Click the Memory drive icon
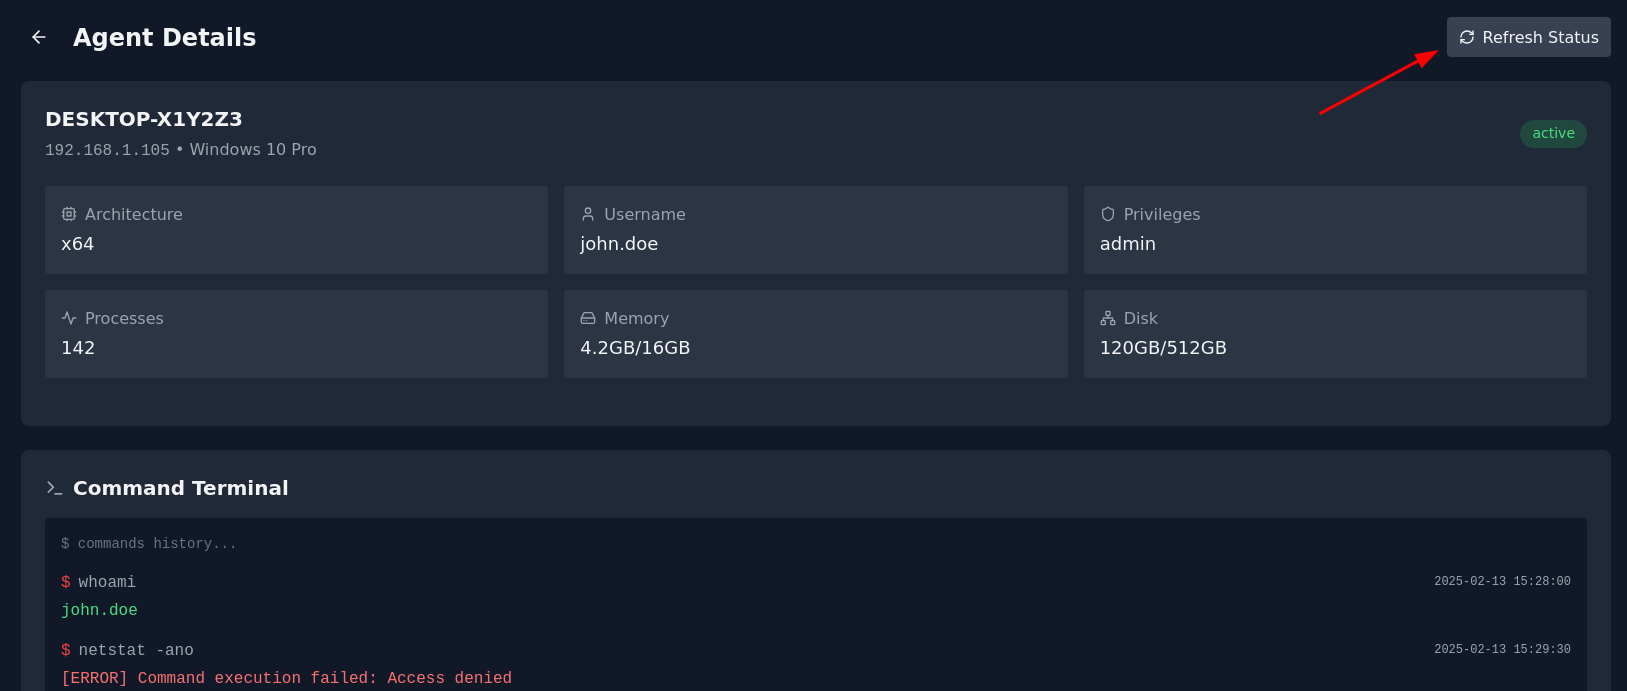Viewport: 1627px width, 691px height. click(588, 318)
